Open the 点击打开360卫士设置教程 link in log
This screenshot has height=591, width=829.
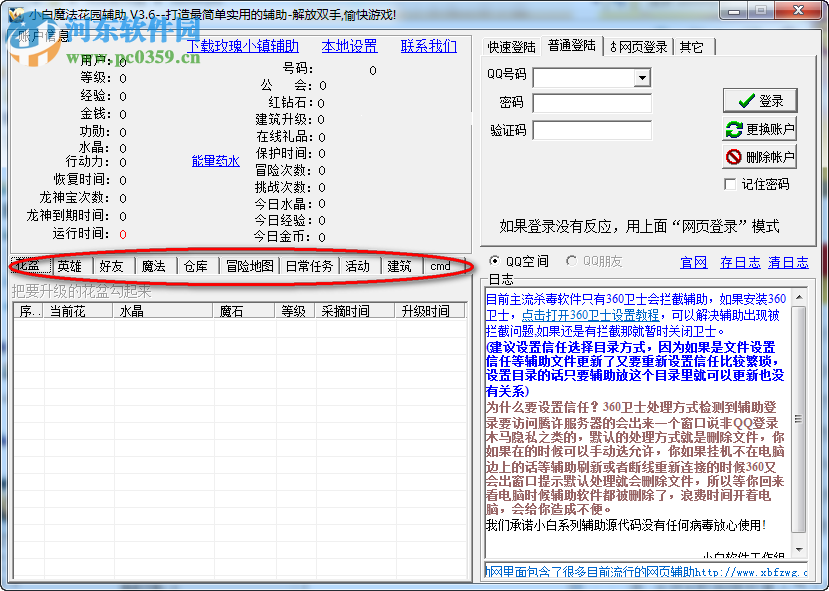(590, 316)
